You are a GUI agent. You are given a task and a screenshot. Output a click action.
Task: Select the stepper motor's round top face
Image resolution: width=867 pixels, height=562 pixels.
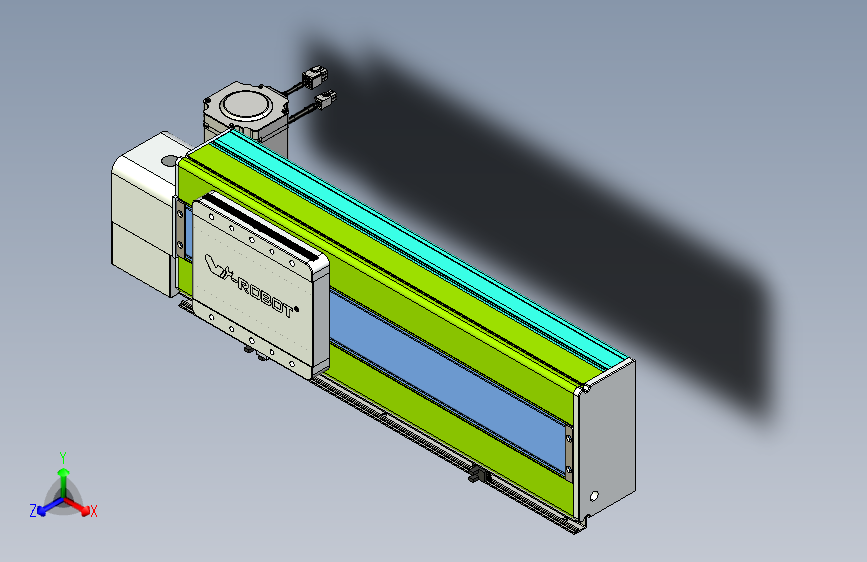(246, 105)
